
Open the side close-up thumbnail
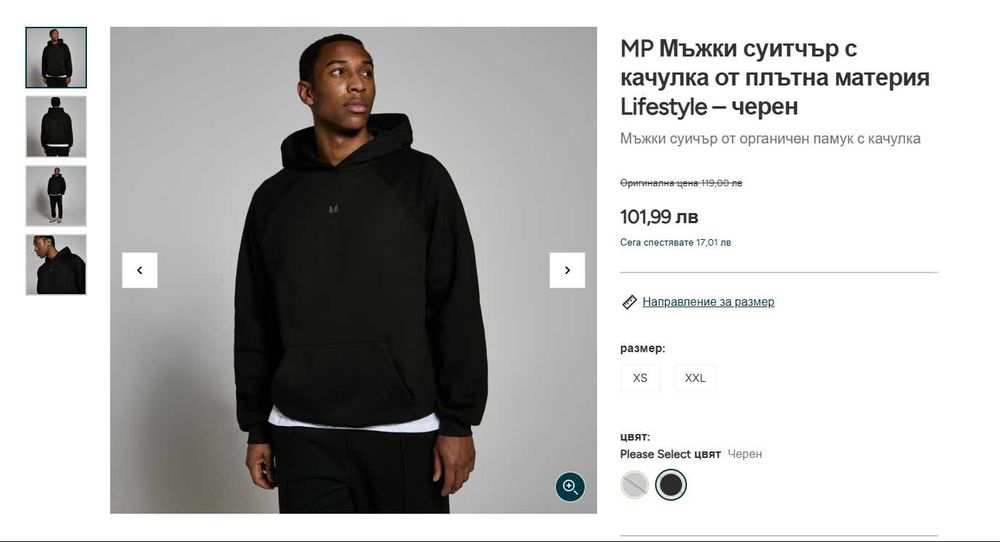[x=56, y=265]
